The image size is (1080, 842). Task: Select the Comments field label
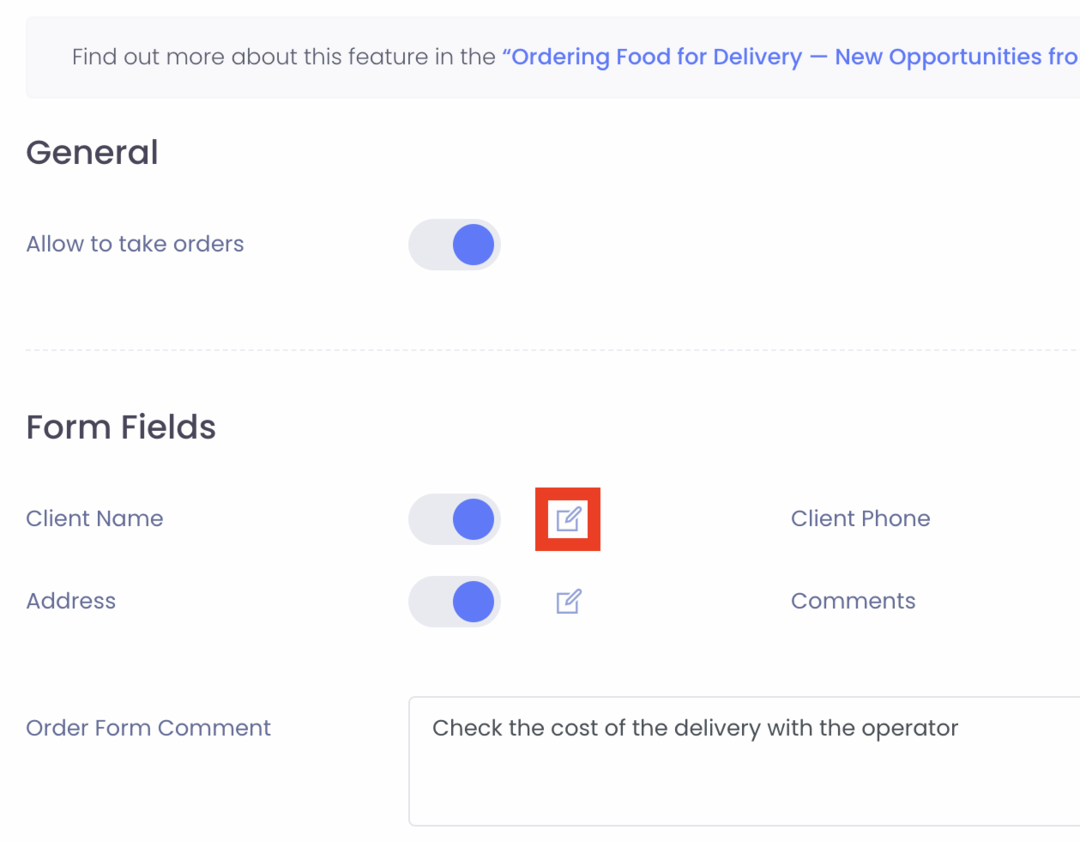pyautogui.click(x=853, y=601)
